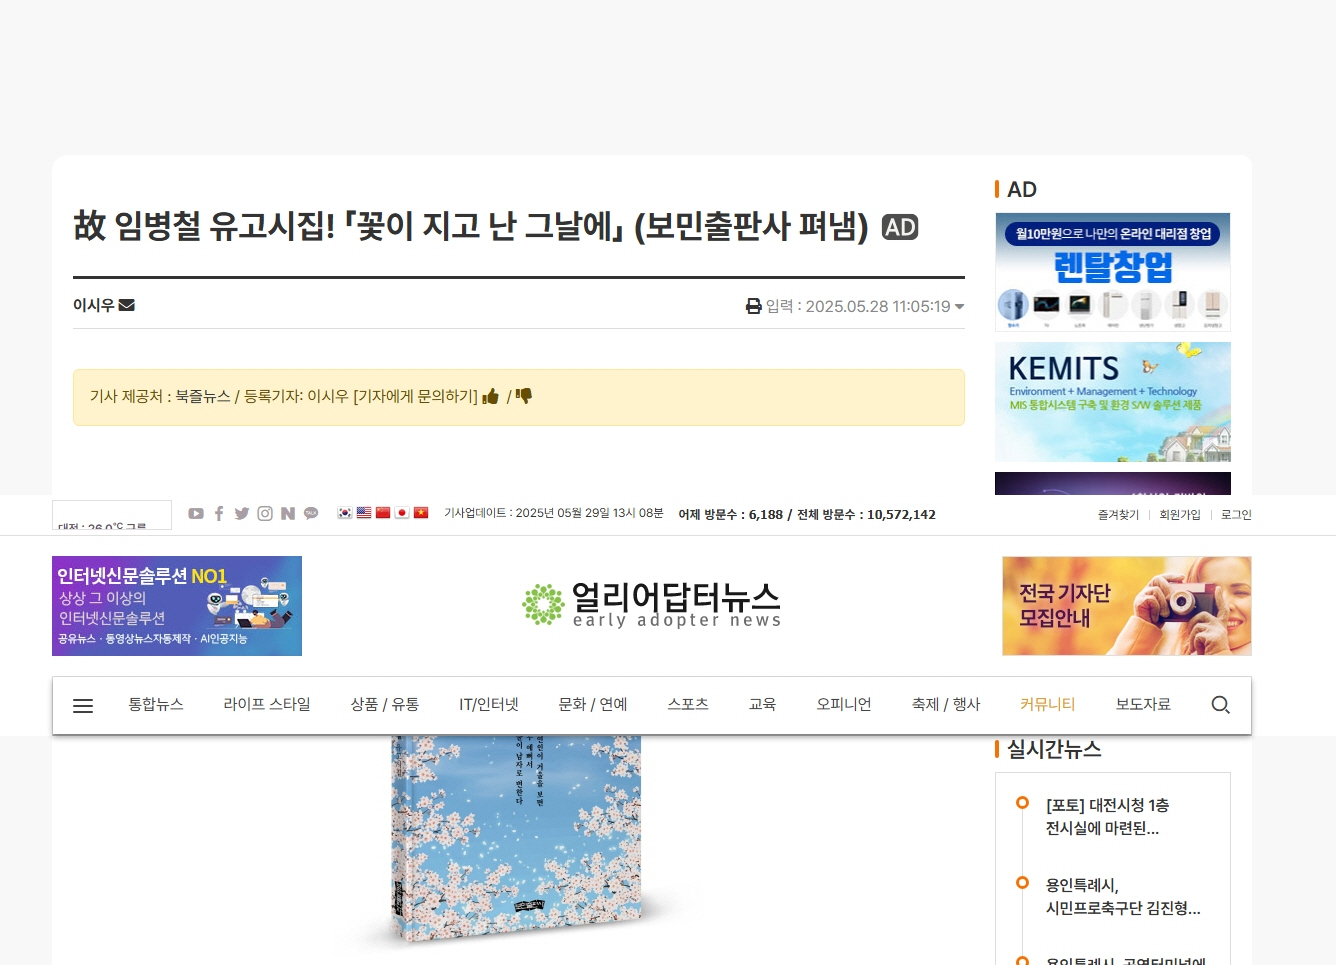Print the article using the printer icon
This screenshot has height=965, width=1336.
(x=754, y=306)
